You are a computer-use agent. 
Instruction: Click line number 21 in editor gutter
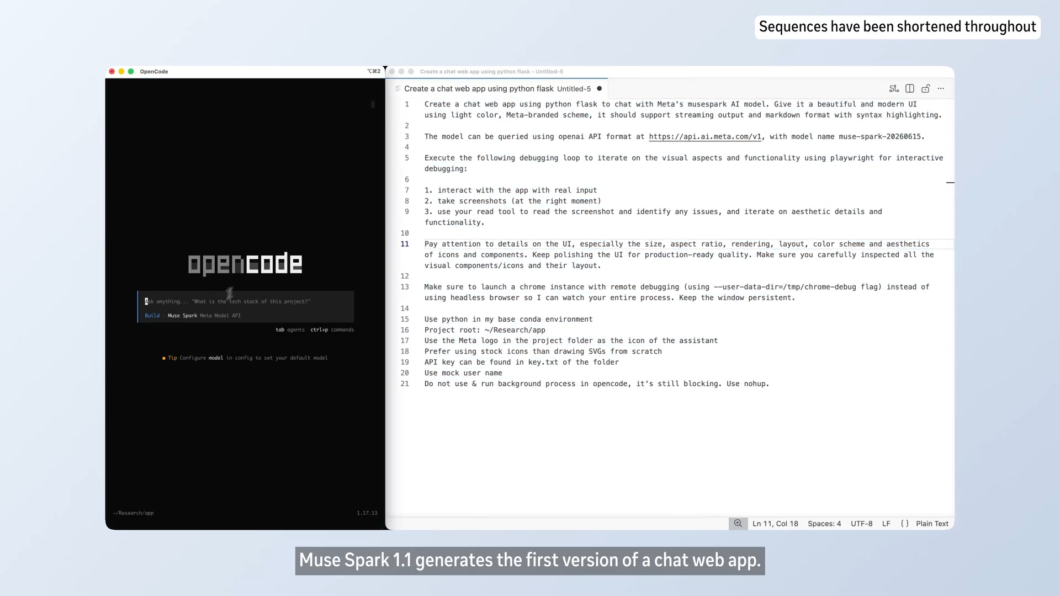point(404,384)
